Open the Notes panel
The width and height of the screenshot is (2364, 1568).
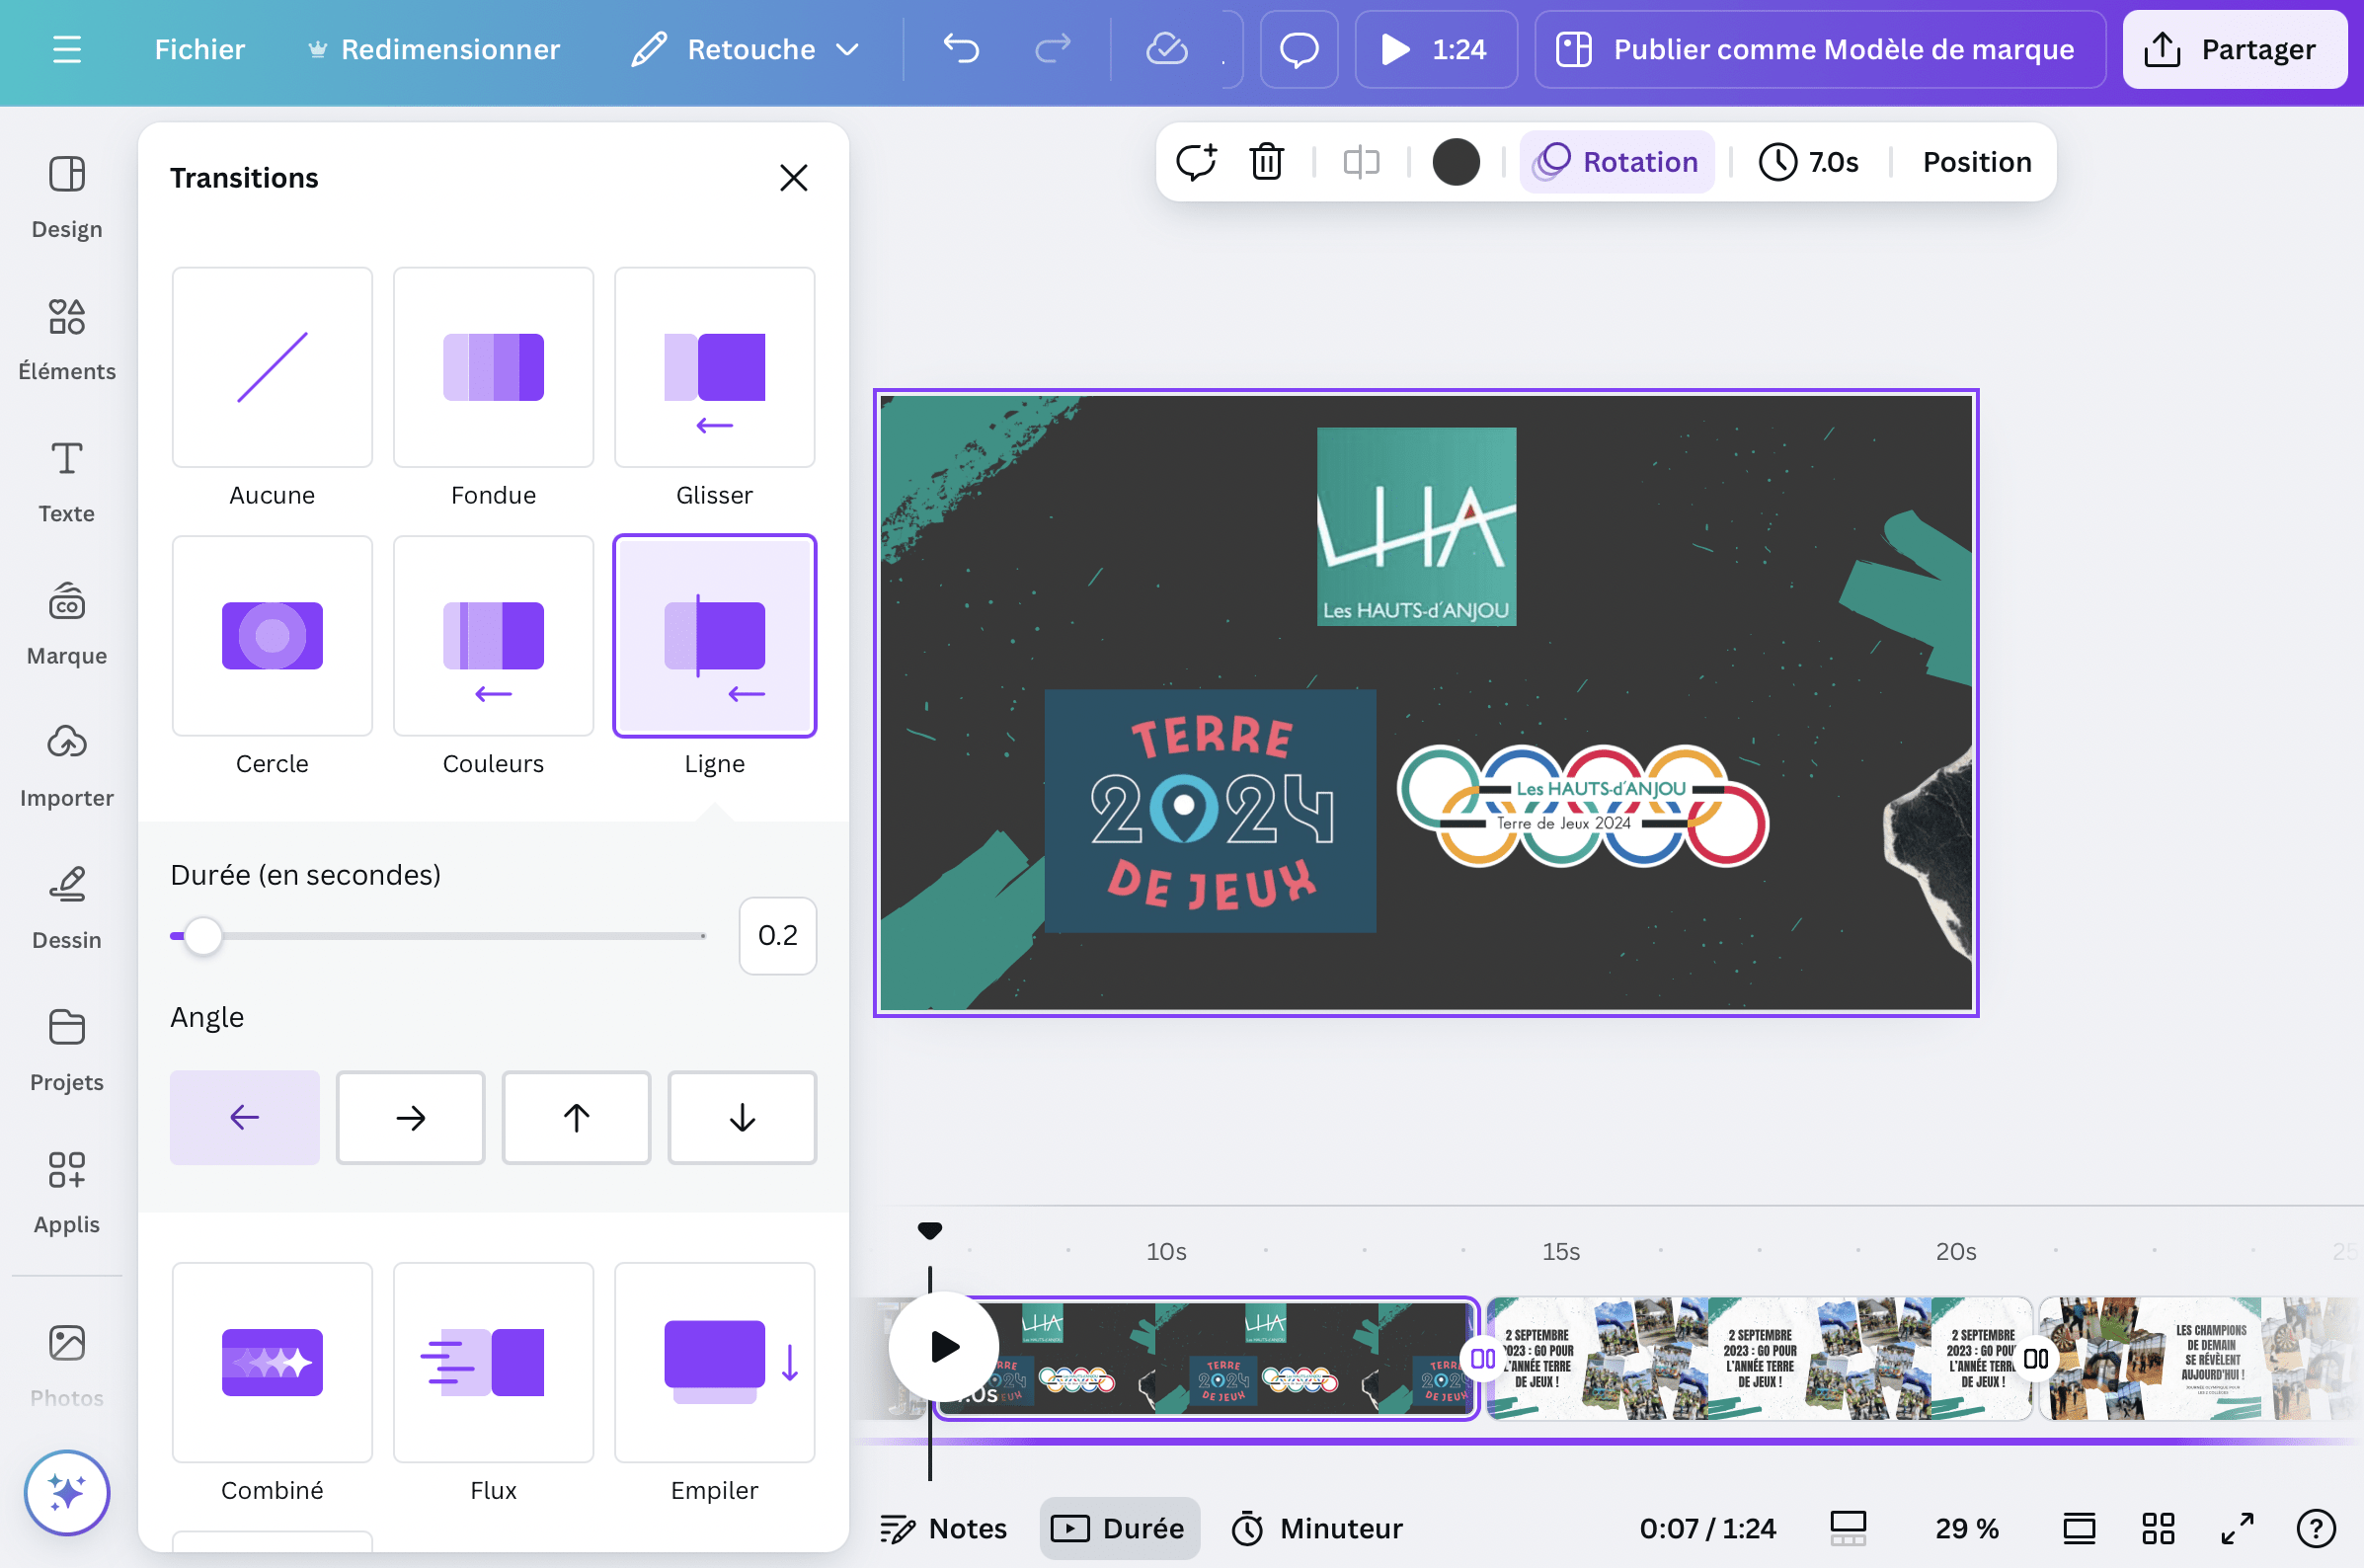click(943, 1528)
